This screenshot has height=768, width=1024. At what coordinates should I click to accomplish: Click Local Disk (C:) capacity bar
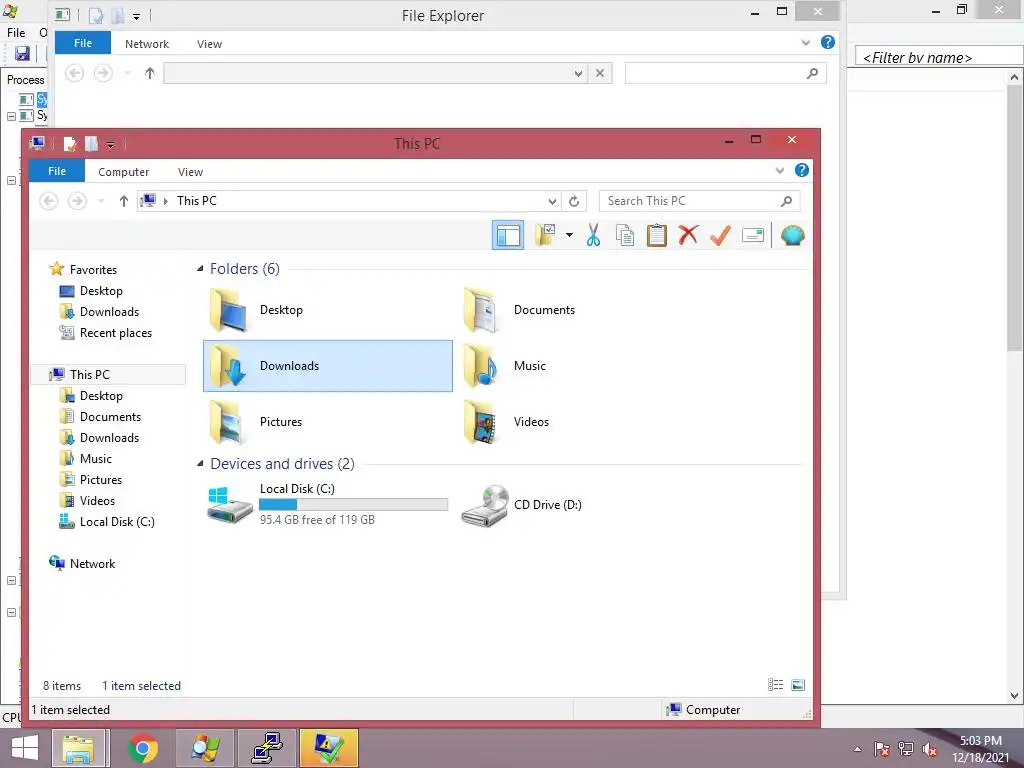pyautogui.click(x=353, y=505)
